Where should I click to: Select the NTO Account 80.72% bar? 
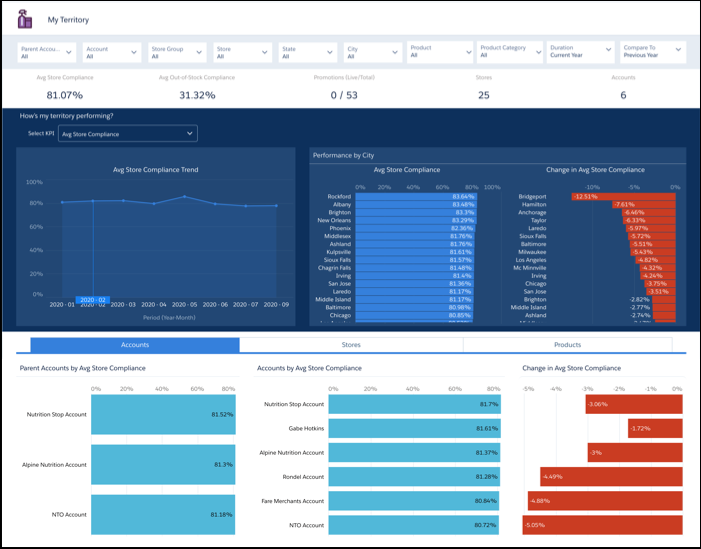[x=414, y=525]
